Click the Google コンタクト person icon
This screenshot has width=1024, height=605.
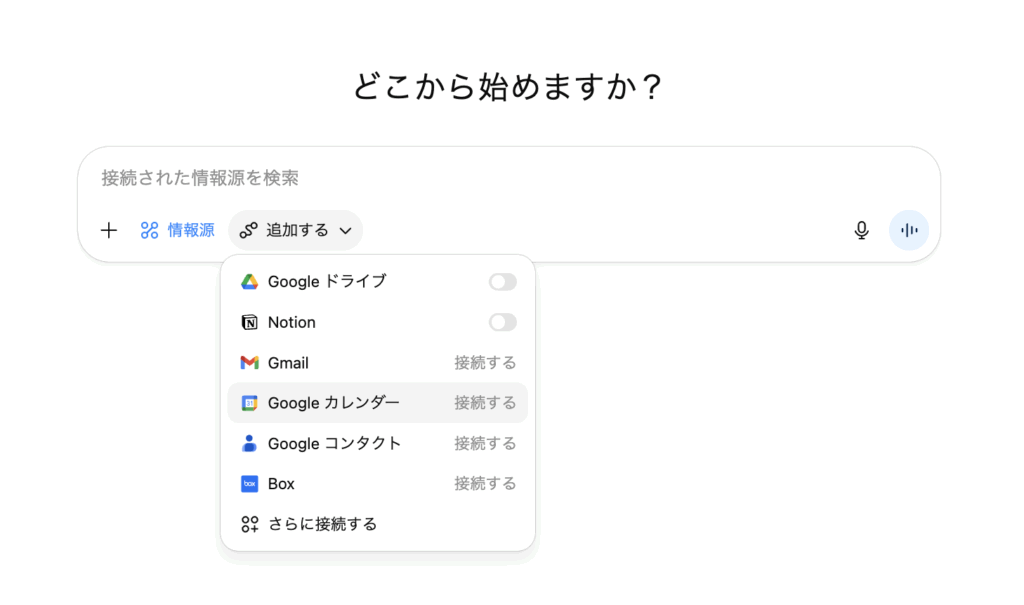pyautogui.click(x=250, y=443)
